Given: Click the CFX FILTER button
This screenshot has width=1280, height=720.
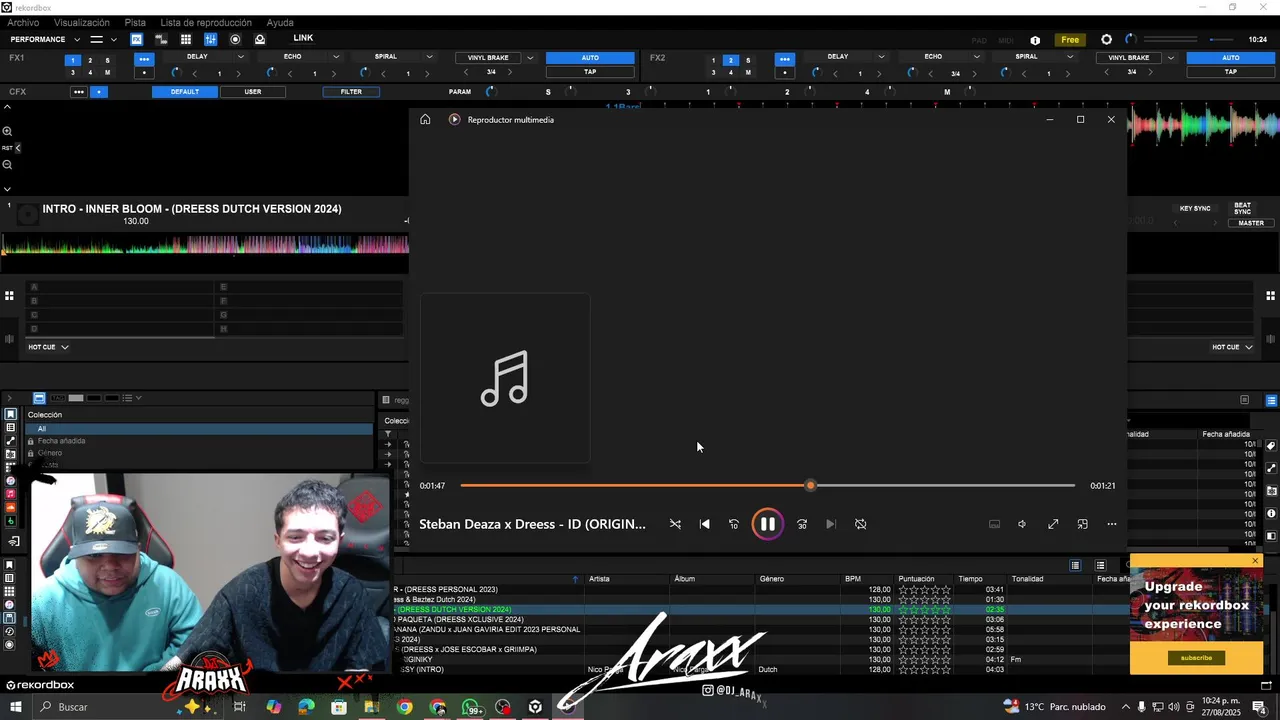Looking at the screenshot, I should point(351,92).
